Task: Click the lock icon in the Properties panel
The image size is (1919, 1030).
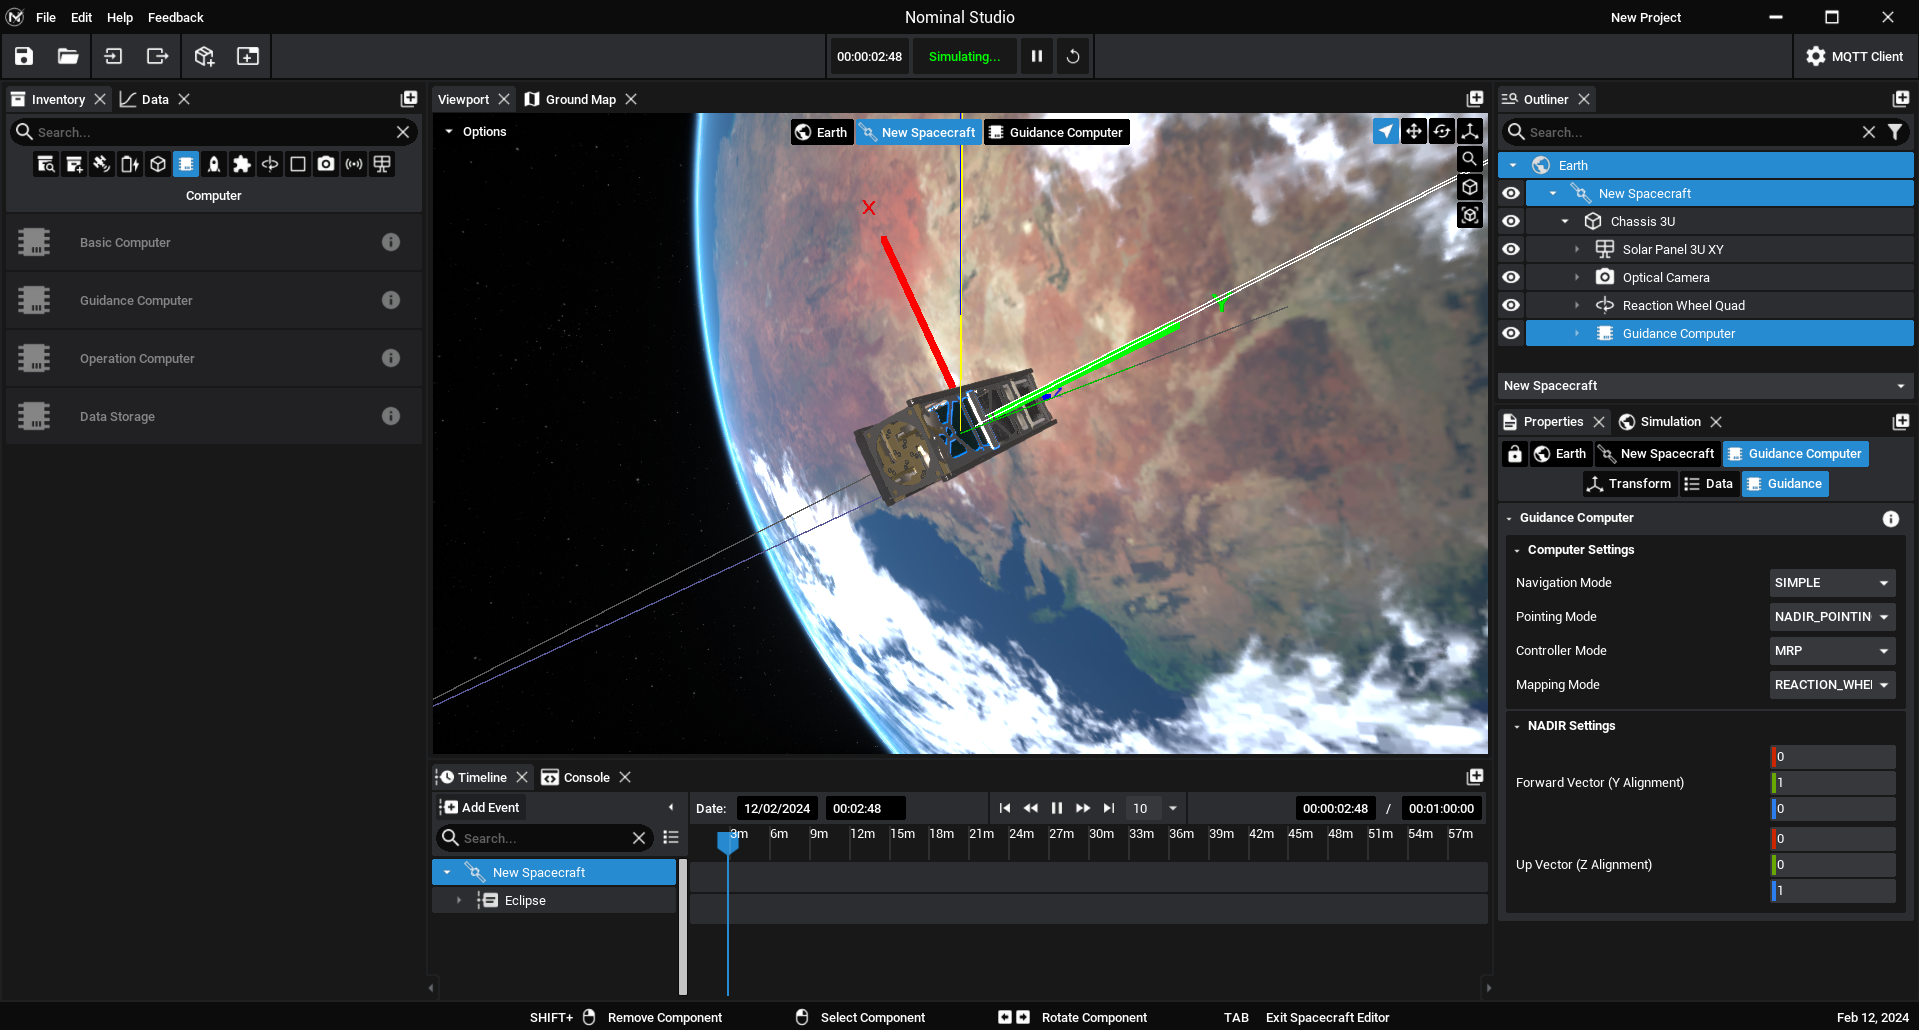Action: (x=1515, y=454)
